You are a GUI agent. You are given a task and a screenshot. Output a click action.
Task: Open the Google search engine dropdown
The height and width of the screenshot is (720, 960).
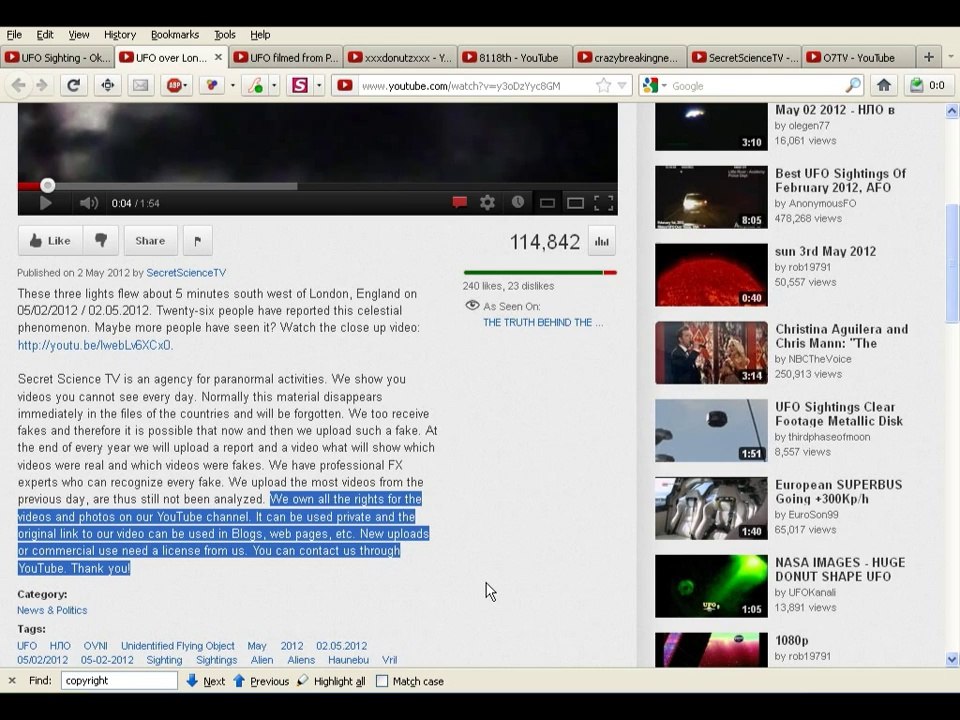[x=664, y=86]
